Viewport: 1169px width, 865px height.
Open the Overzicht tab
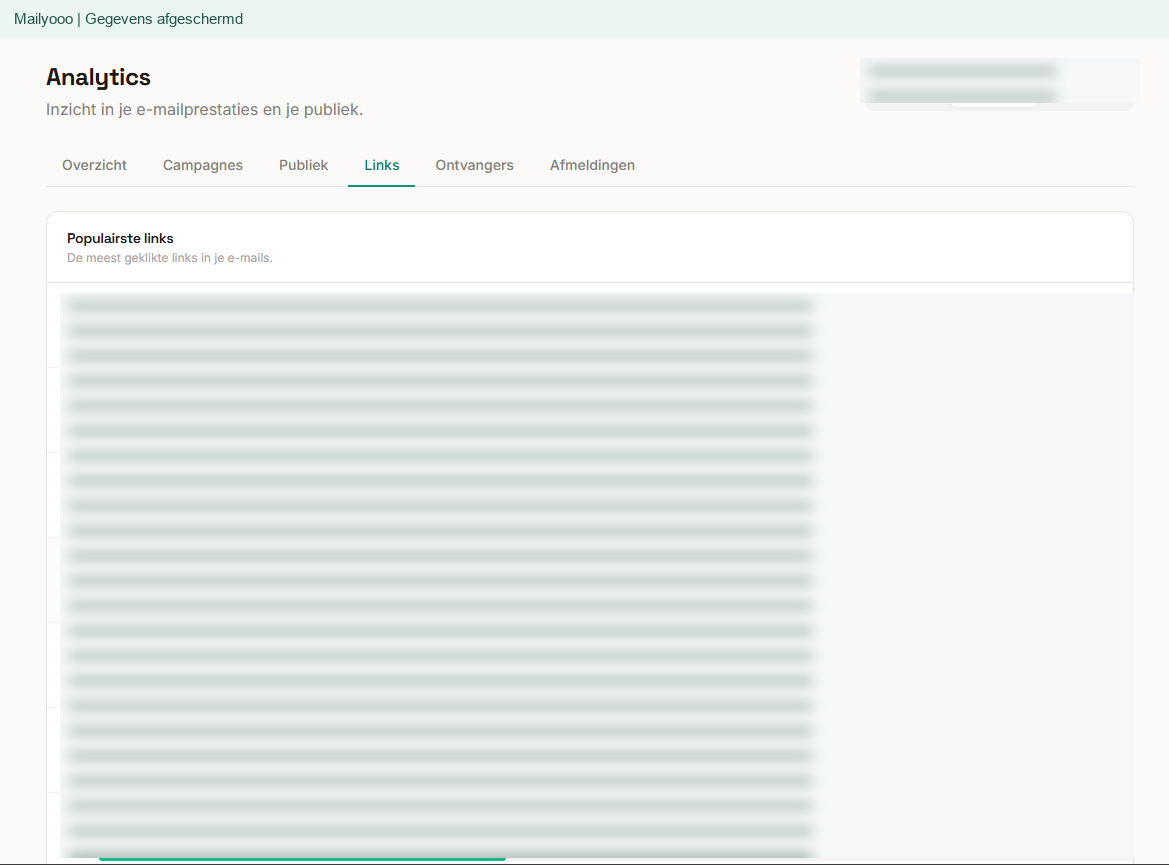click(94, 165)
